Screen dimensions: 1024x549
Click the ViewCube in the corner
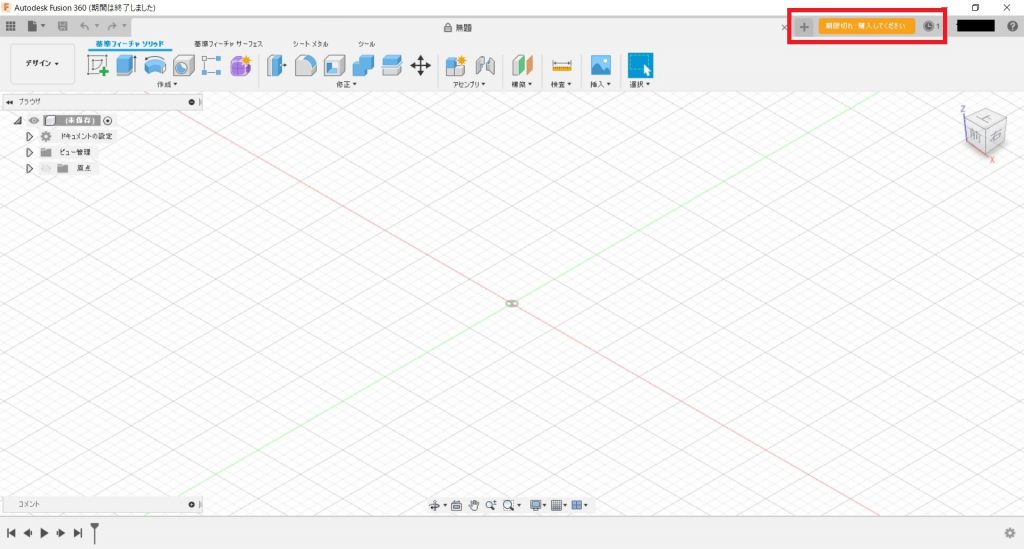tap(983, 132)
